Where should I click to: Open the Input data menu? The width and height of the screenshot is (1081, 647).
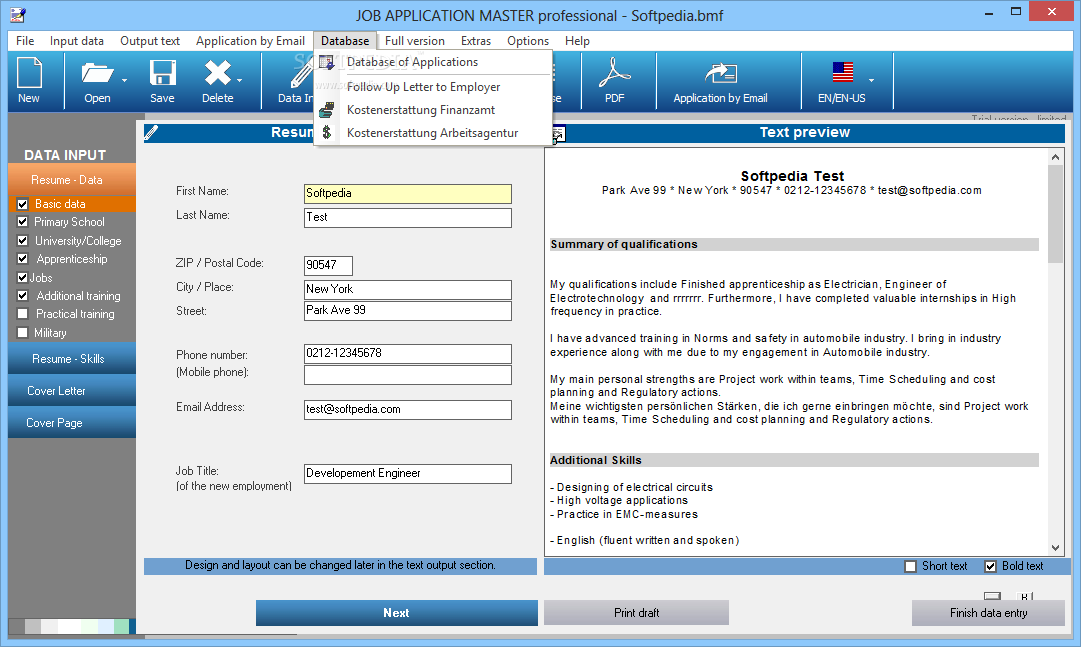(77, 41)
